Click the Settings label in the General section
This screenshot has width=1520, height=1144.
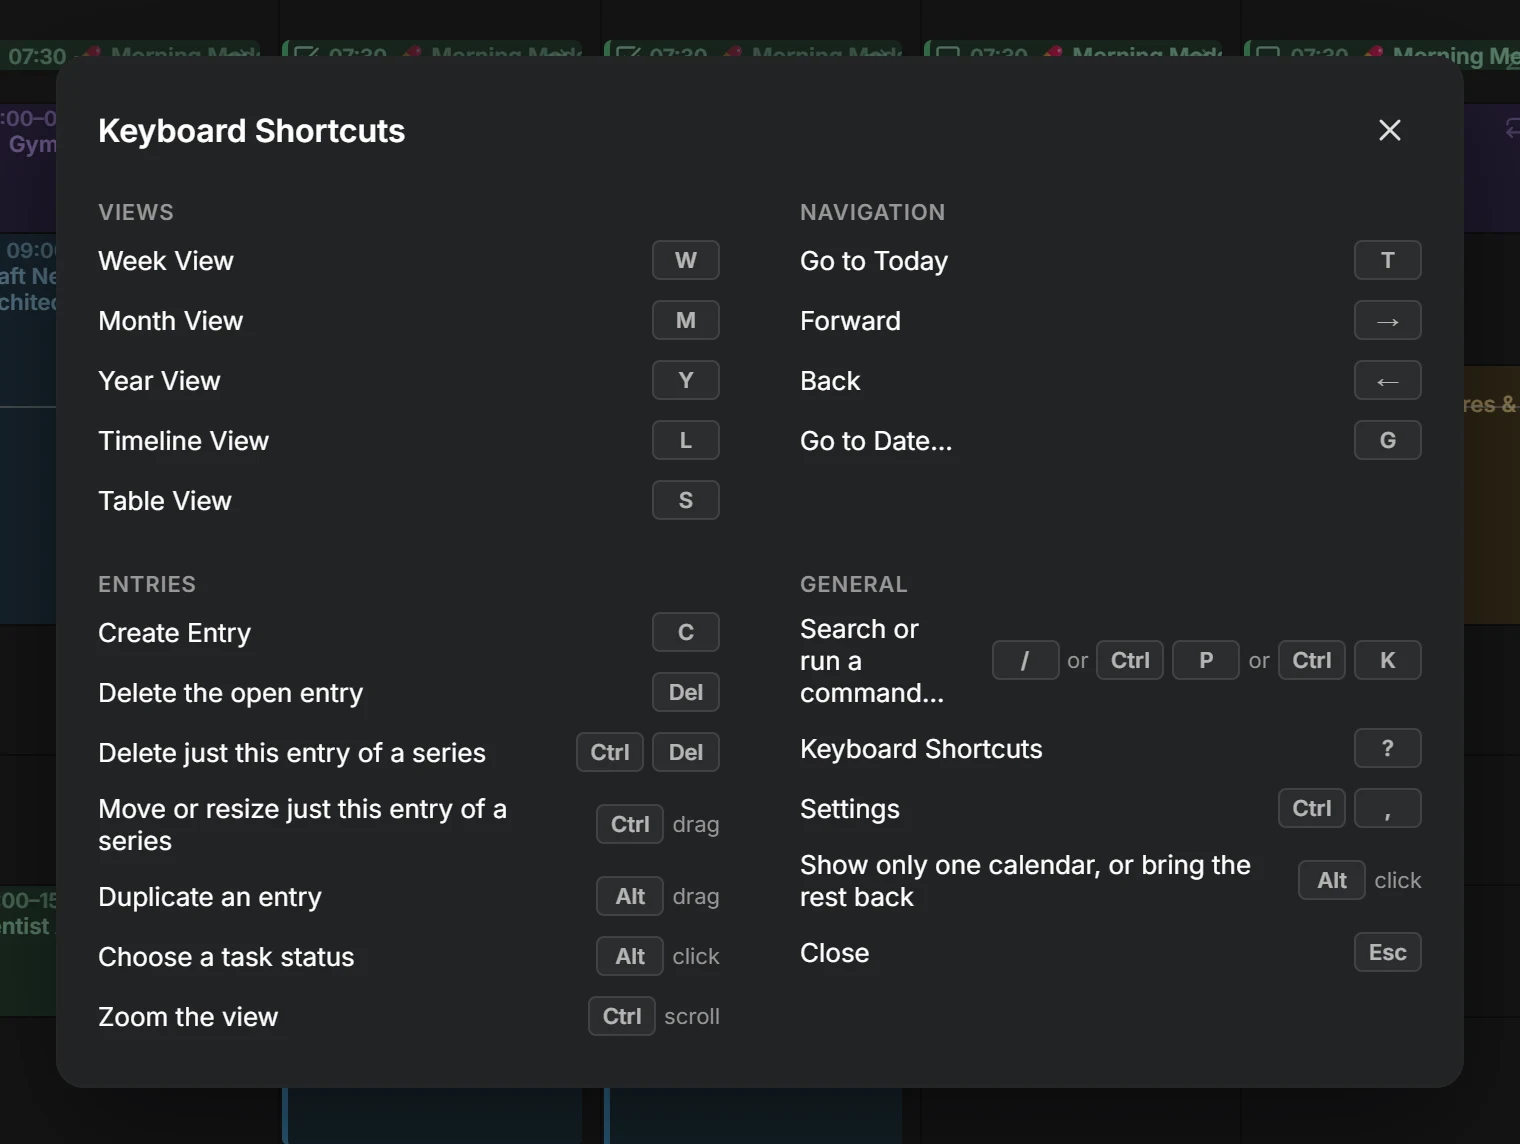(x=850, y=809)
